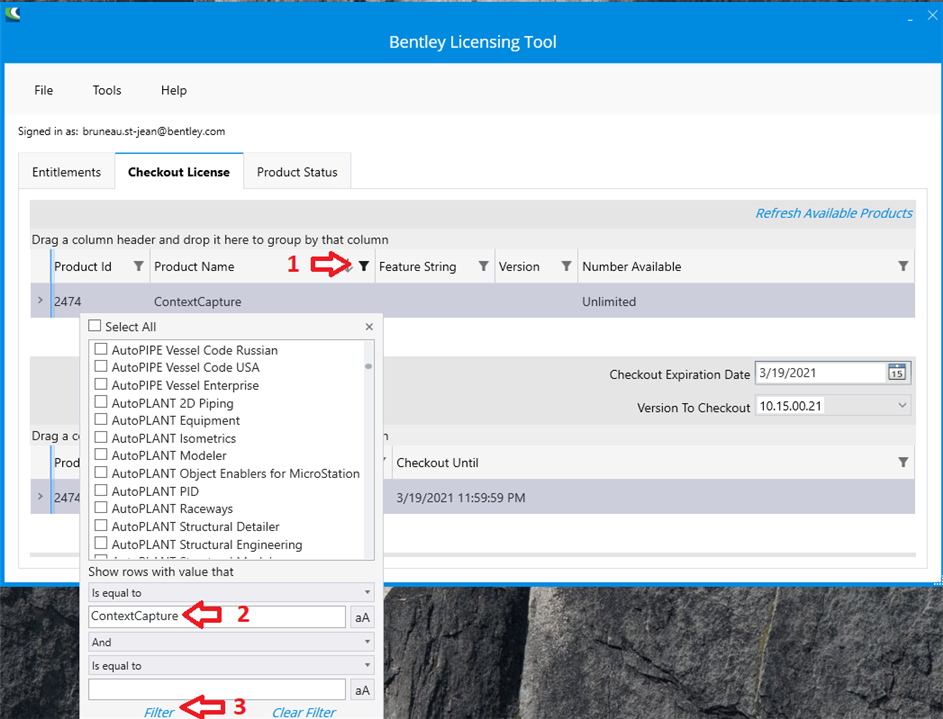The image size is (943, 719).
Task: Open the first 'Is equal to' condition dropdown
Action: pos(232,592)
